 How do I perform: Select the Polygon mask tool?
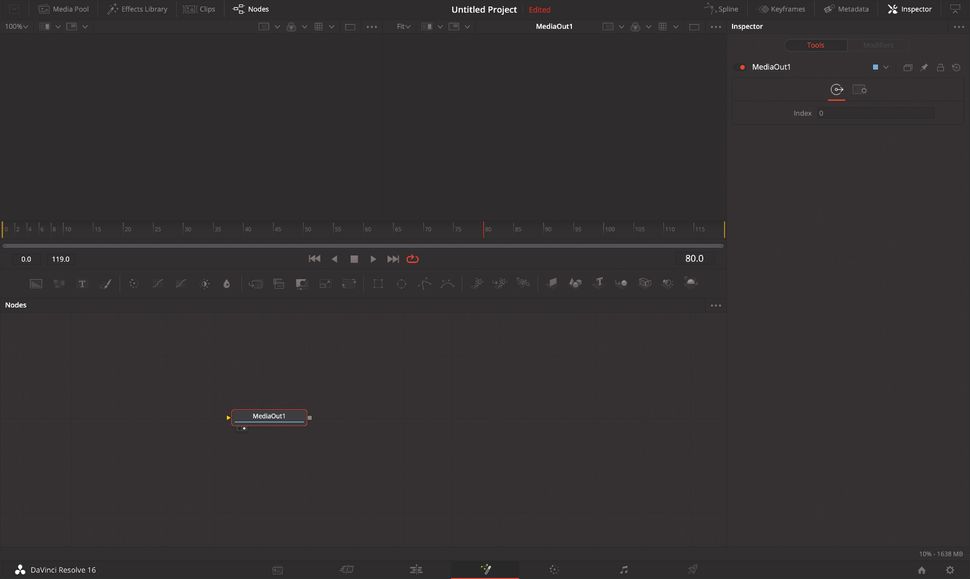[426, 283]
